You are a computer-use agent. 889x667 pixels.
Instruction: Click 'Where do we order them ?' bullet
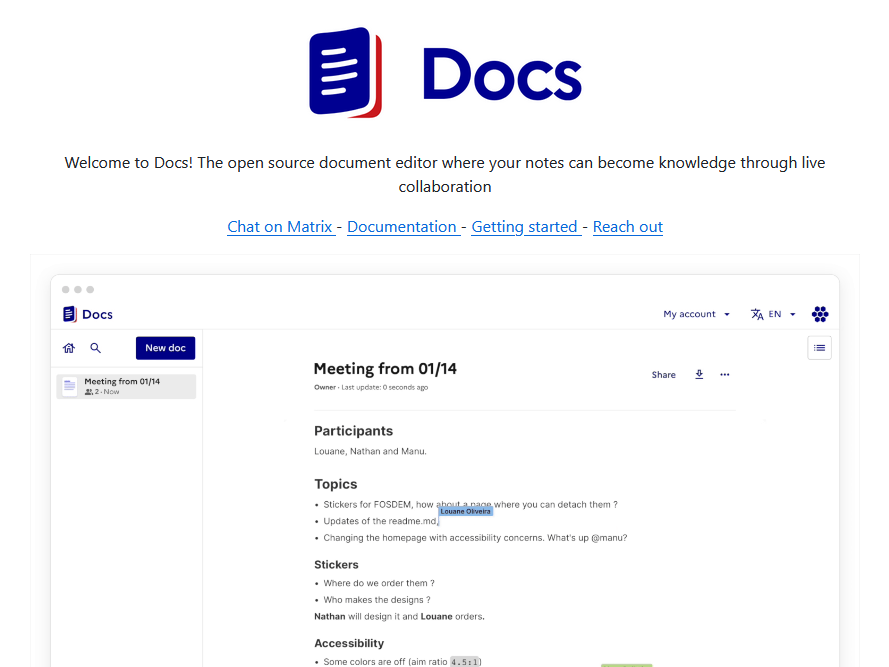coord(379,583)
